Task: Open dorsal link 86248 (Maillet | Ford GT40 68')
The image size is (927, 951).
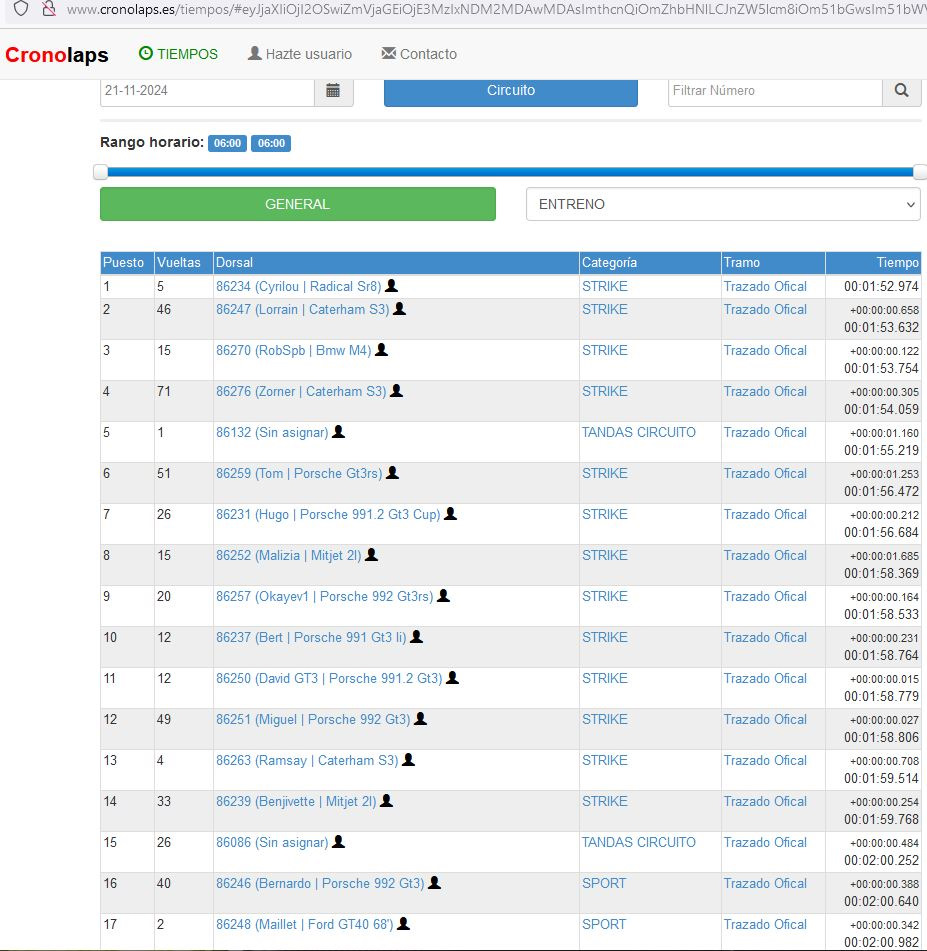Action: pos(305,924)
